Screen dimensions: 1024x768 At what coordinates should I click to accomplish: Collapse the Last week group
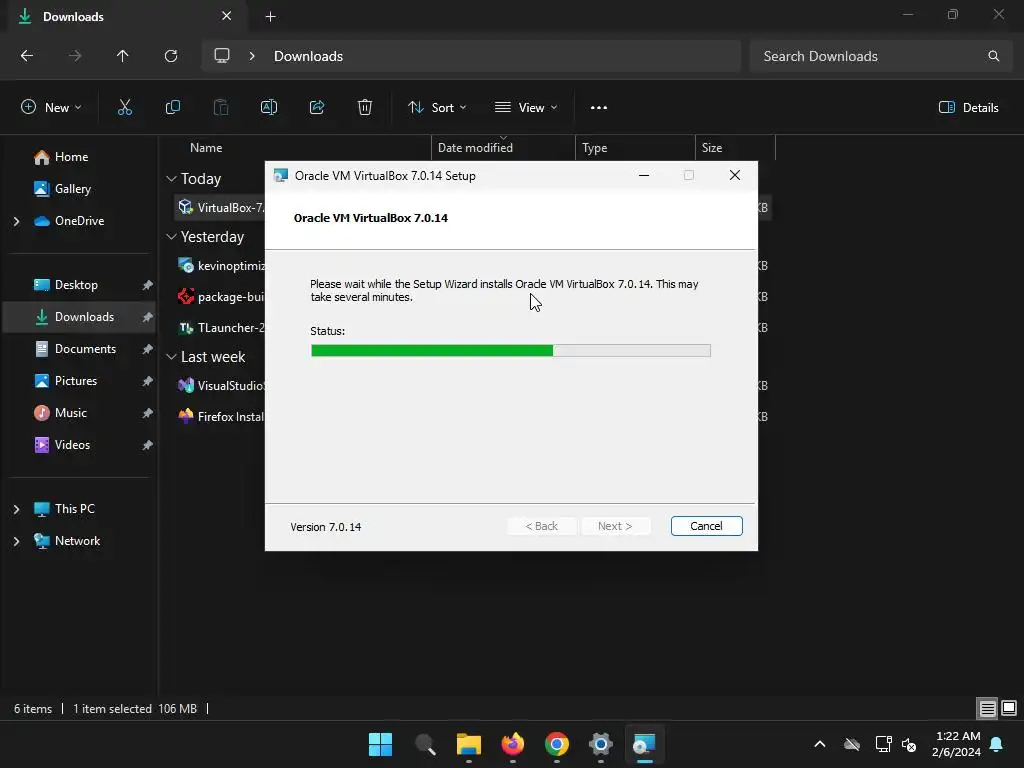click(x=171, y=357)
